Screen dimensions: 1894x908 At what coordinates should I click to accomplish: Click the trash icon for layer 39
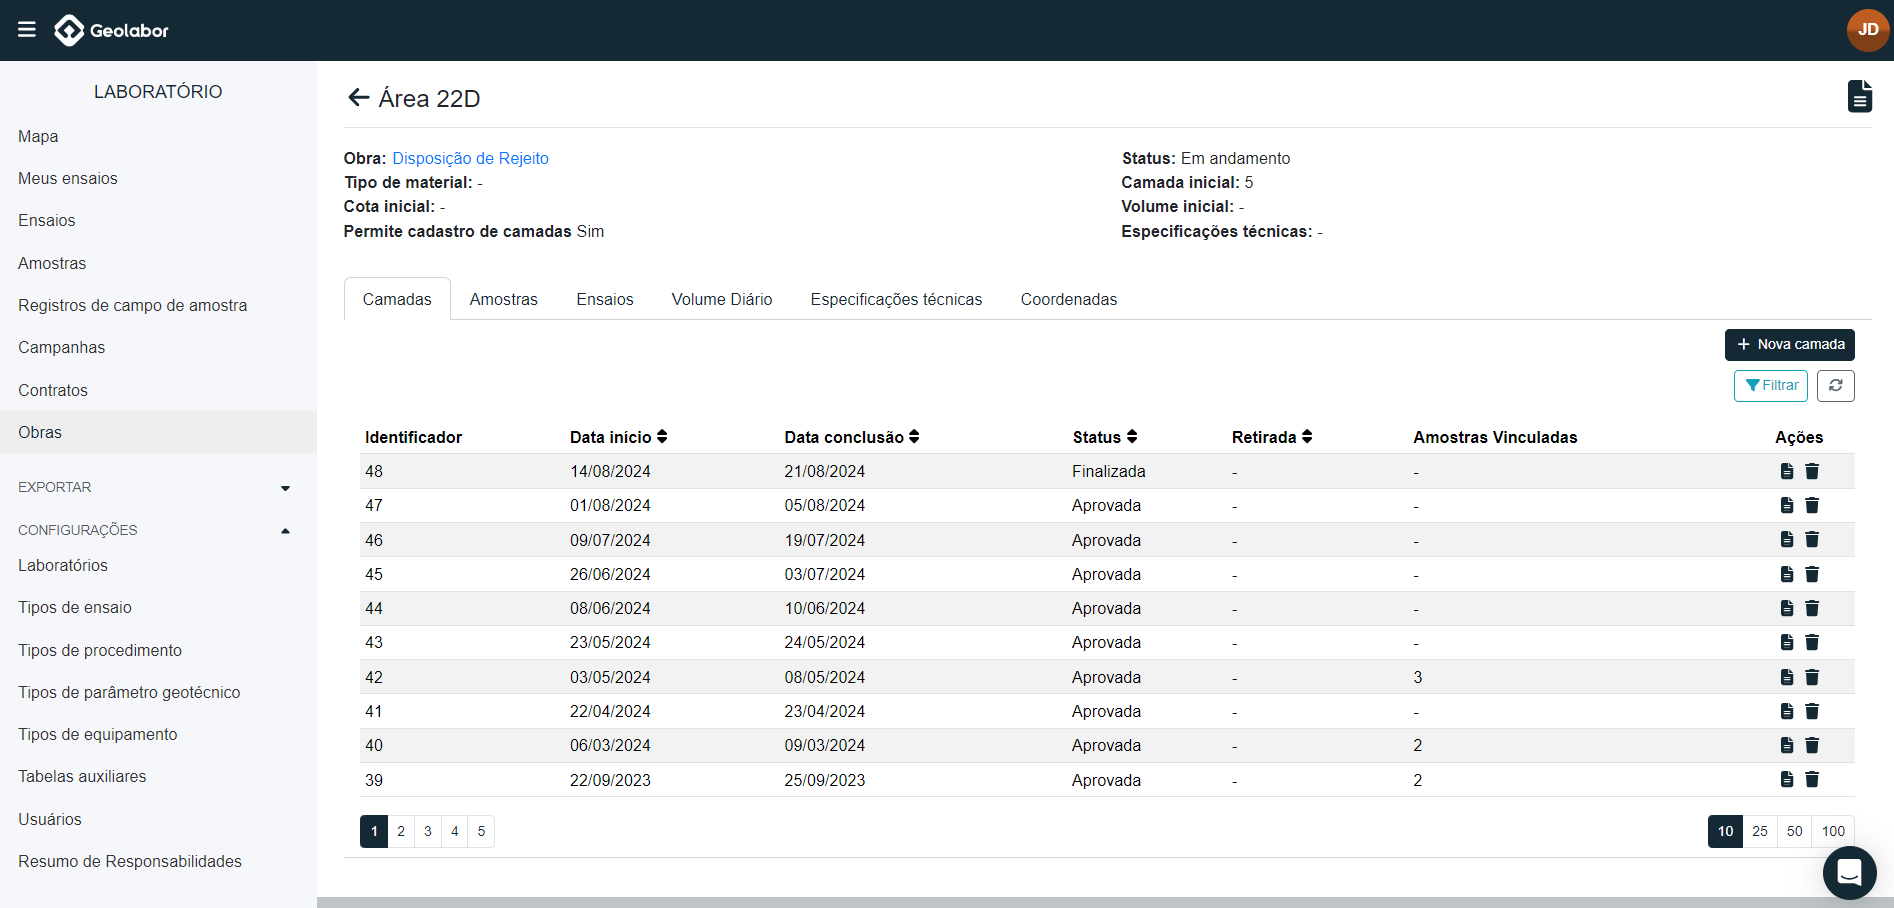1812,780
